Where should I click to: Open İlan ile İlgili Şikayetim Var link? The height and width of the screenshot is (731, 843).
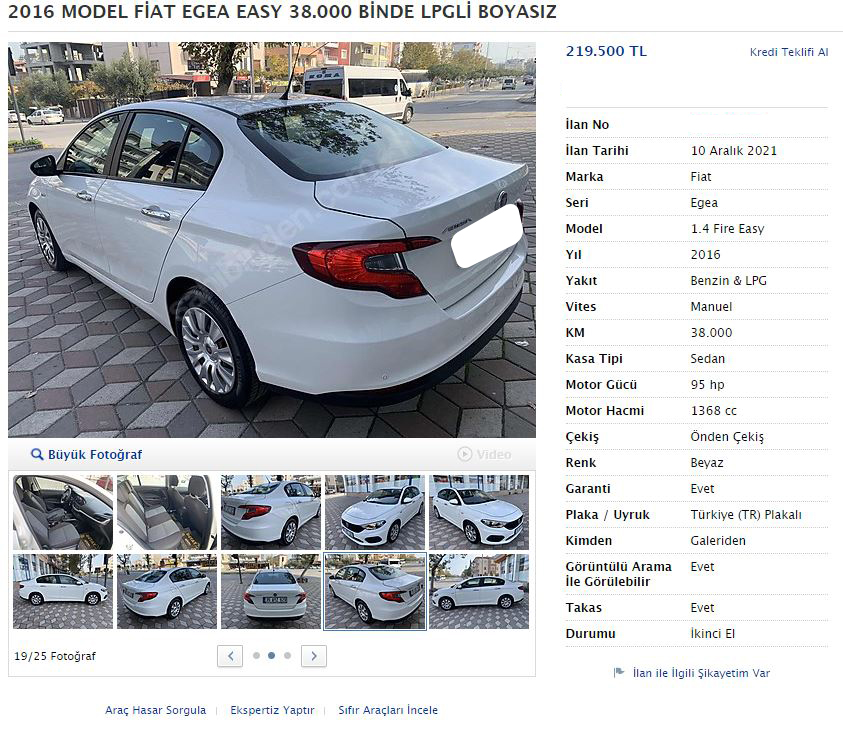click(701, 673)
